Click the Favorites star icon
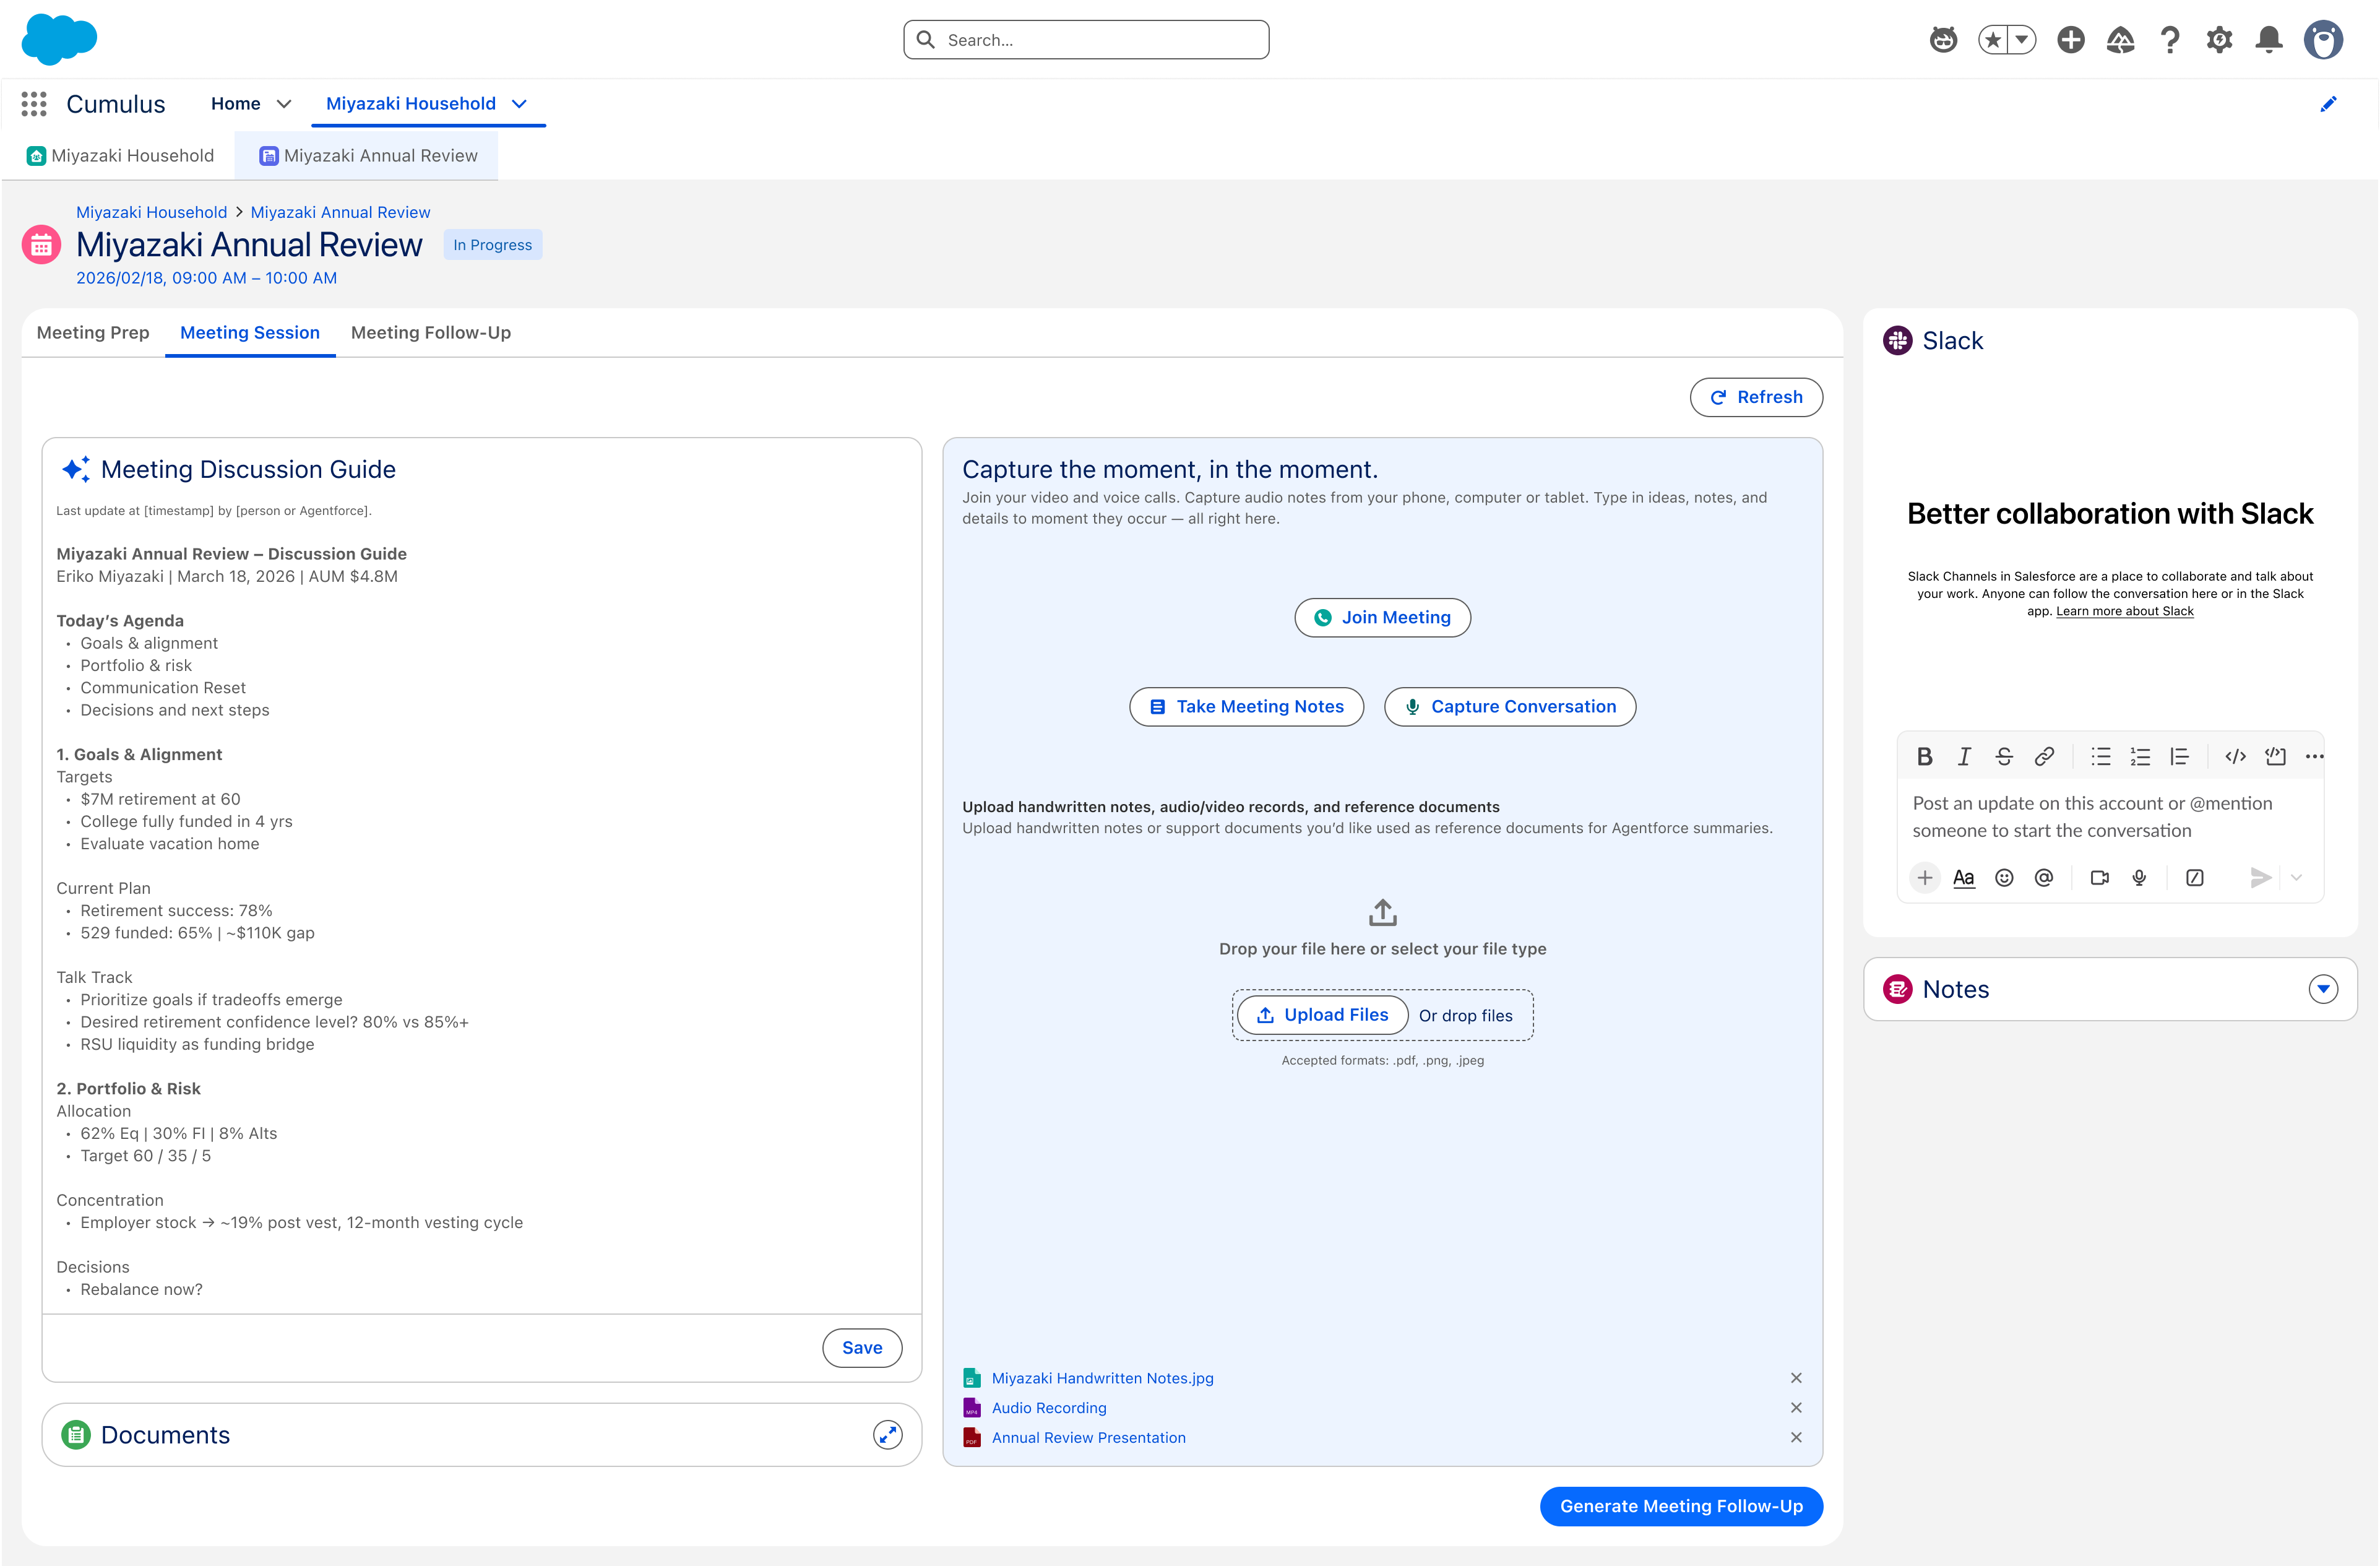The image size is (2380, 1566). click(1993, 40)
